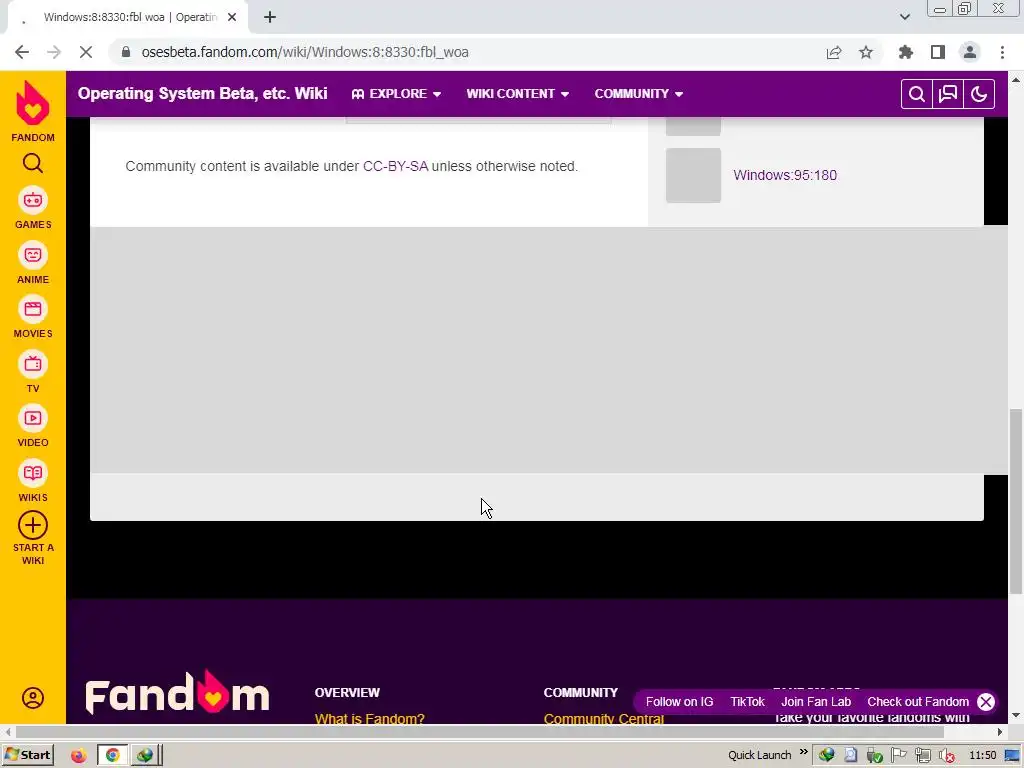The image size is (1024, 768).
Task: Click the Chrome taskbar button
Action: pos(112,756)
